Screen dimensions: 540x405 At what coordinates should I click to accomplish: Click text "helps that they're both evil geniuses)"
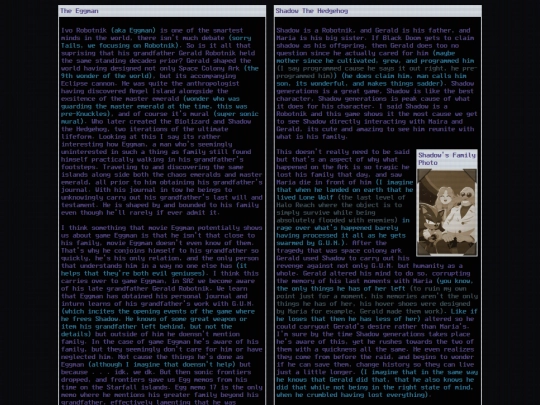coord(133,273)
